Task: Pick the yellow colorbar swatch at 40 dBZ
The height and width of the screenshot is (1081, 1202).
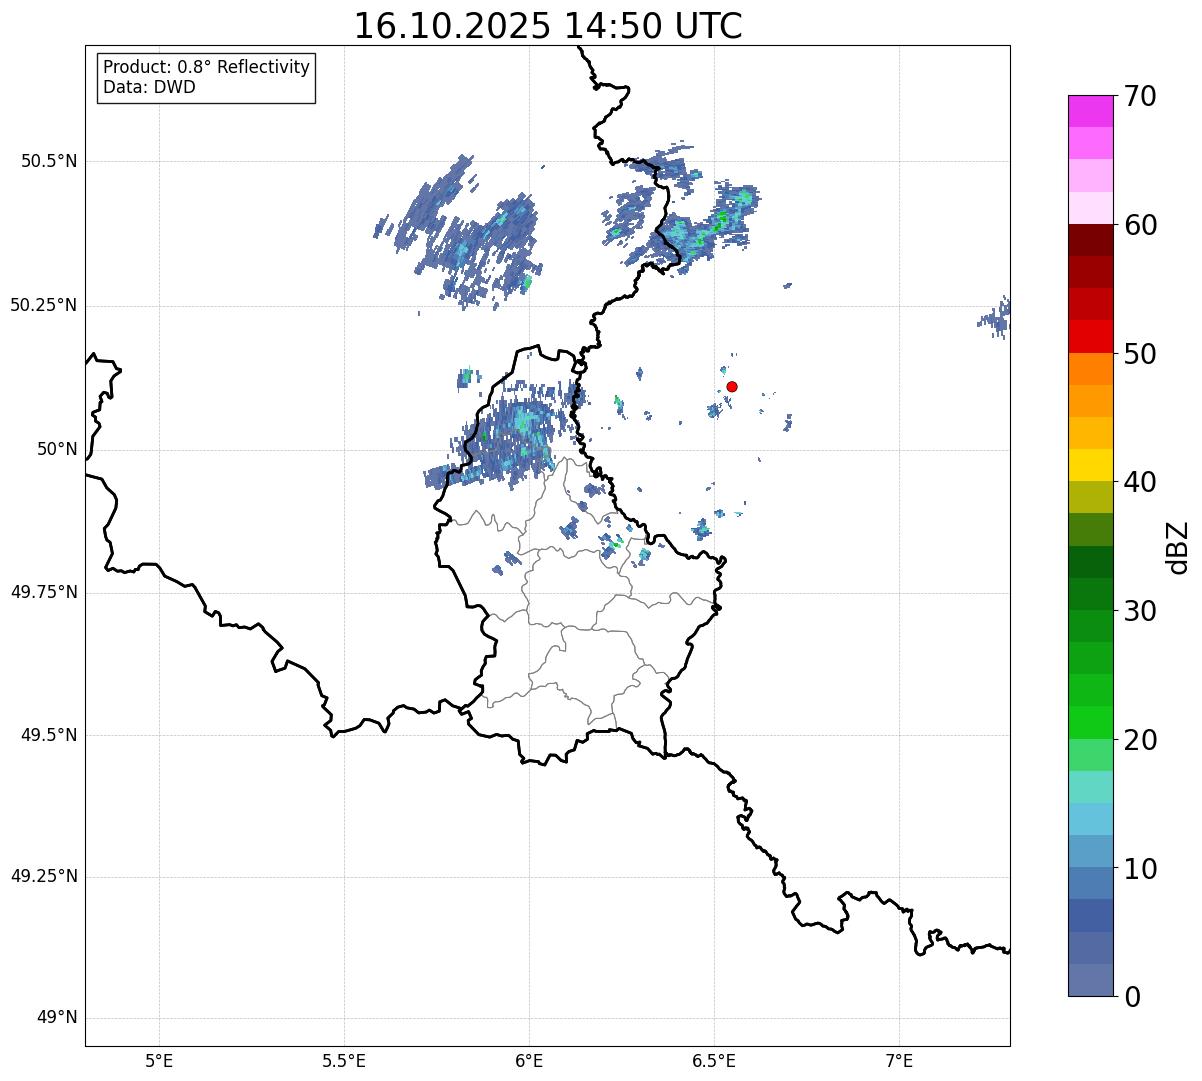Action: [x=1090, y=466]
